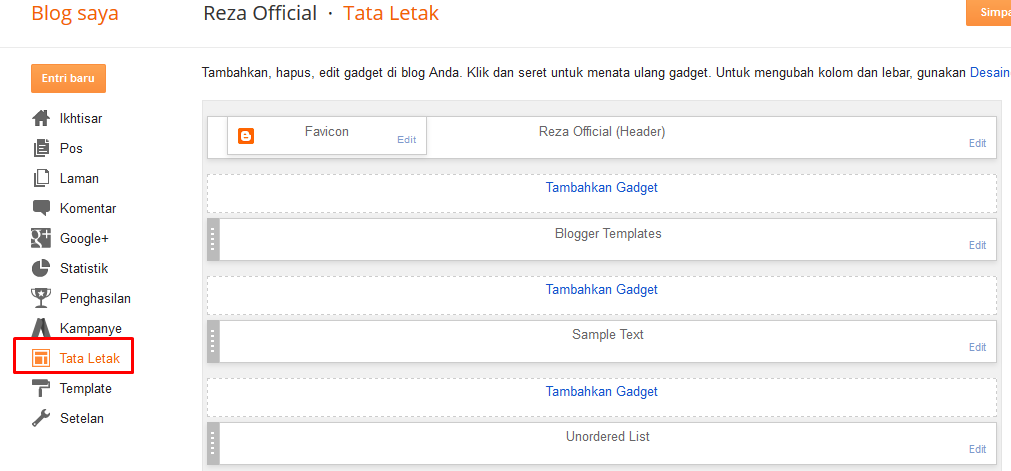Edit the Sample Text gadget

(x=977, y=347)
